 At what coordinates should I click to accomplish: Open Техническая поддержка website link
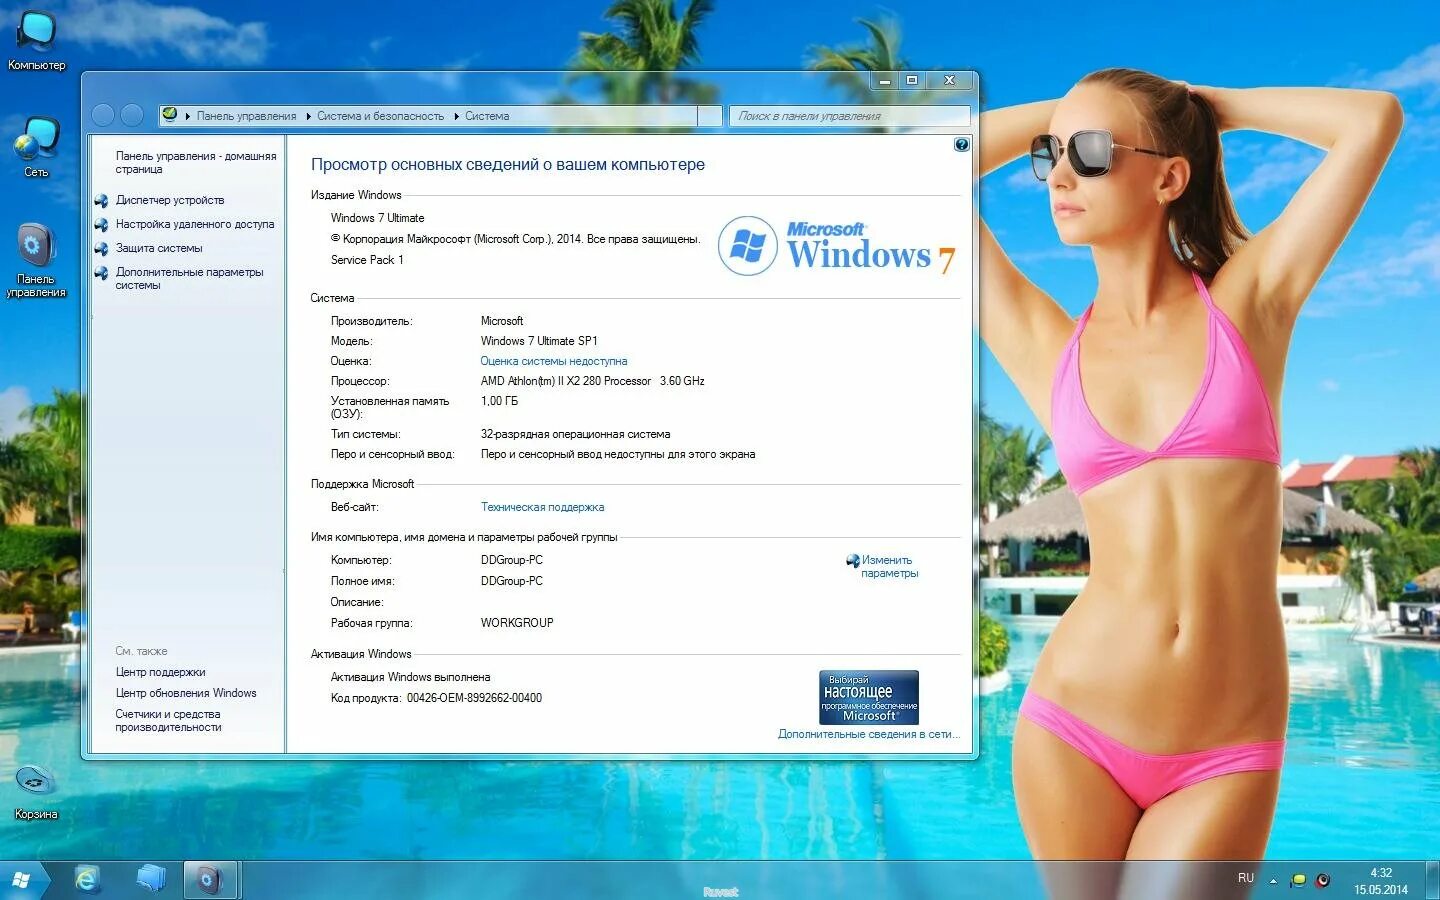(x=542, y=507)
